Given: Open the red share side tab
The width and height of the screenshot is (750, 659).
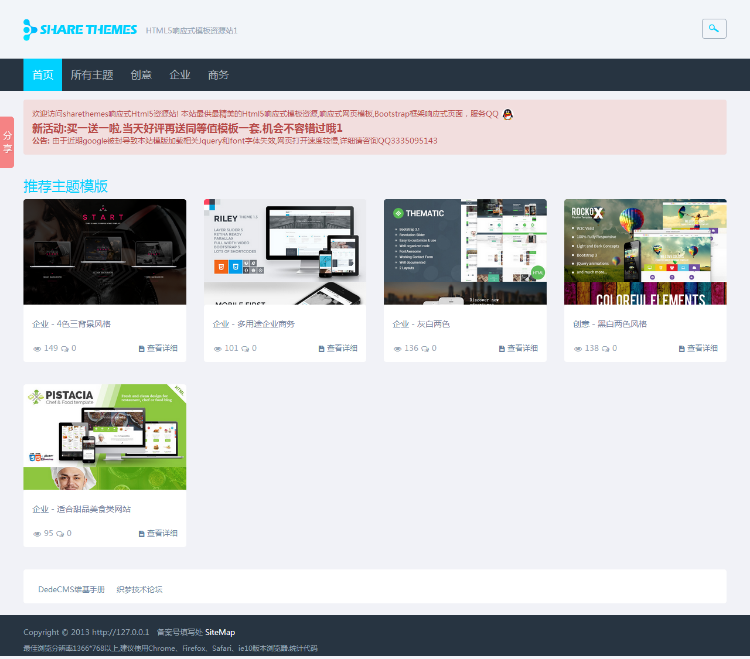Looking at the screenshot, I should [x=7, y=142].
